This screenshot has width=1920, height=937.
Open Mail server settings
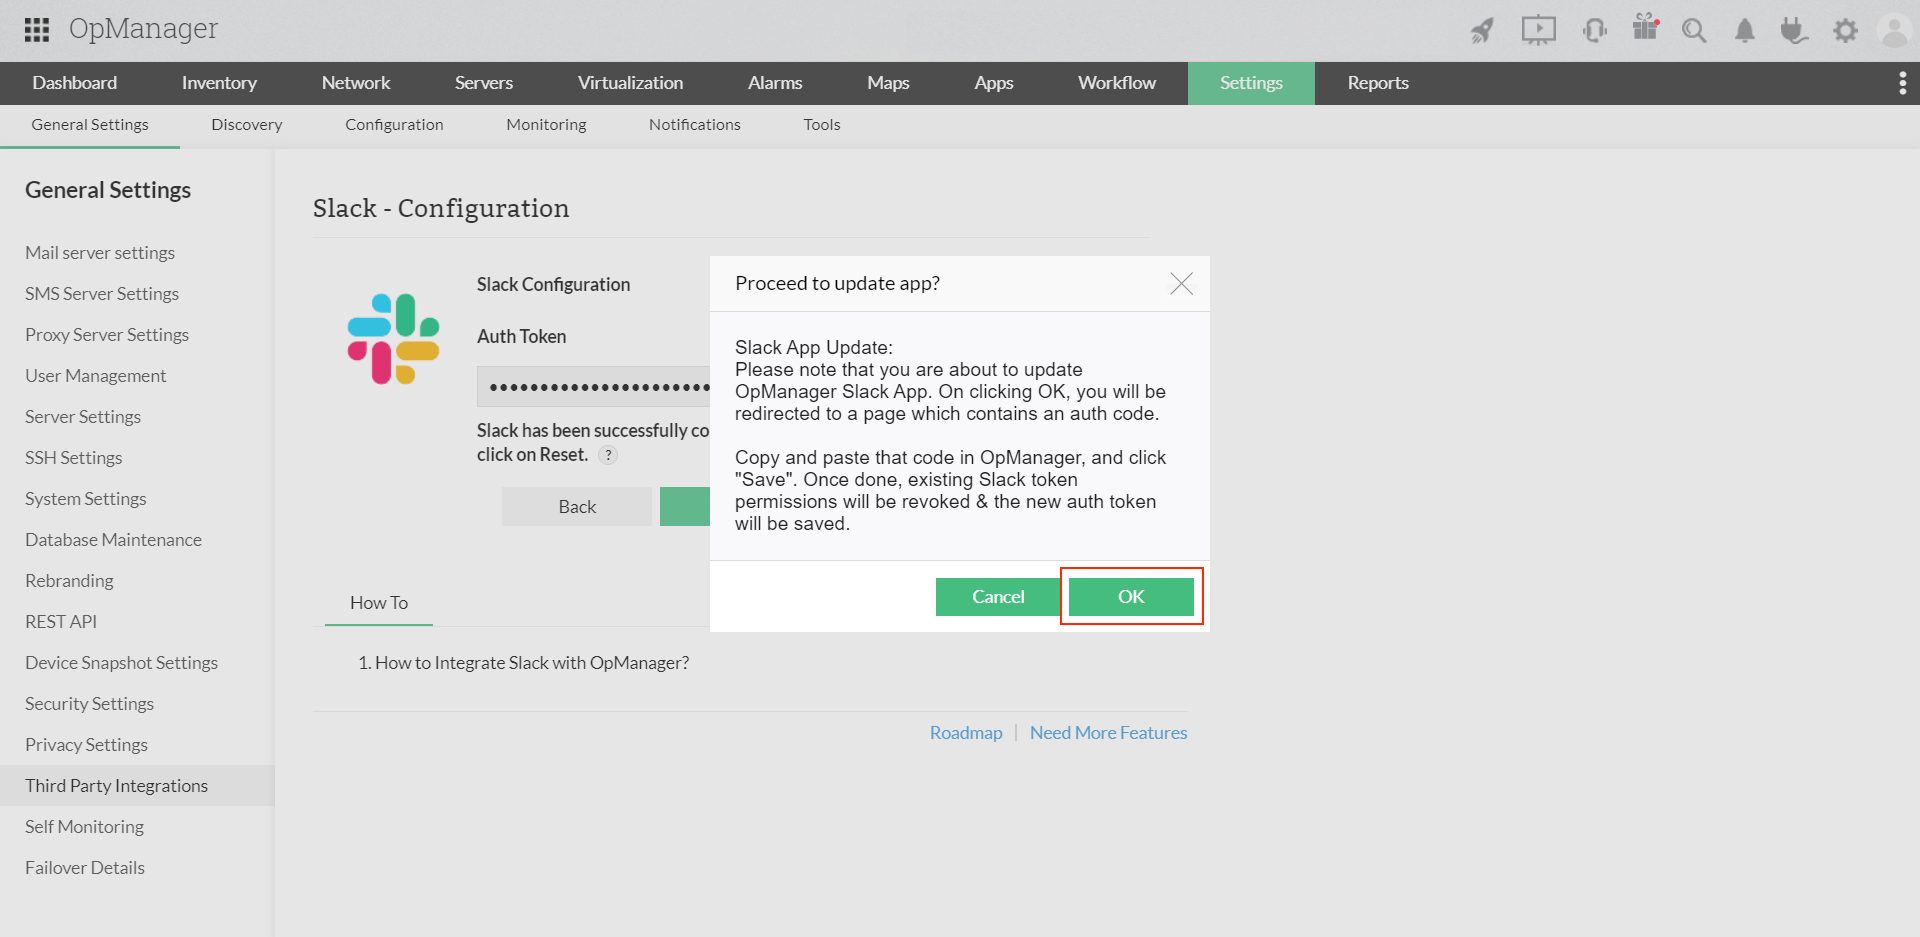[x=100, y=253]
